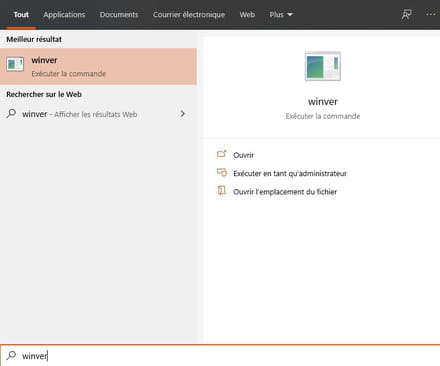Switch to the Documents tab
Screen dimensions: 440x366
coord(119,15)
